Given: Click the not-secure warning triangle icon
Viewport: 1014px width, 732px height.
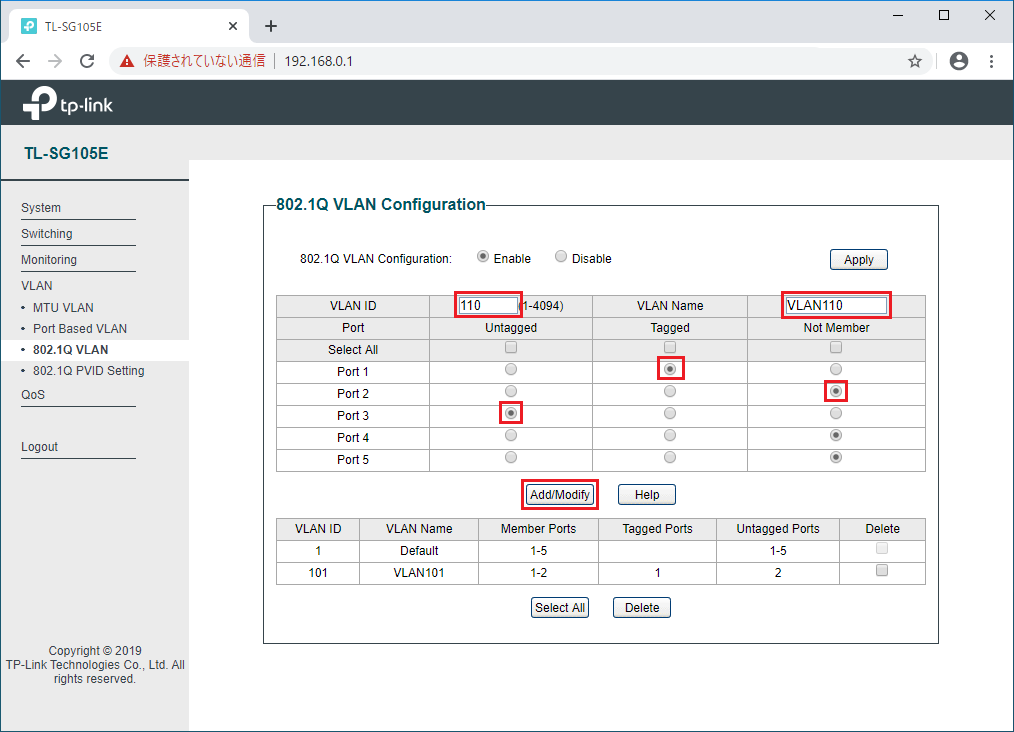Looking at the screenshot, I should pyautogui.click(x=127, y=61).
